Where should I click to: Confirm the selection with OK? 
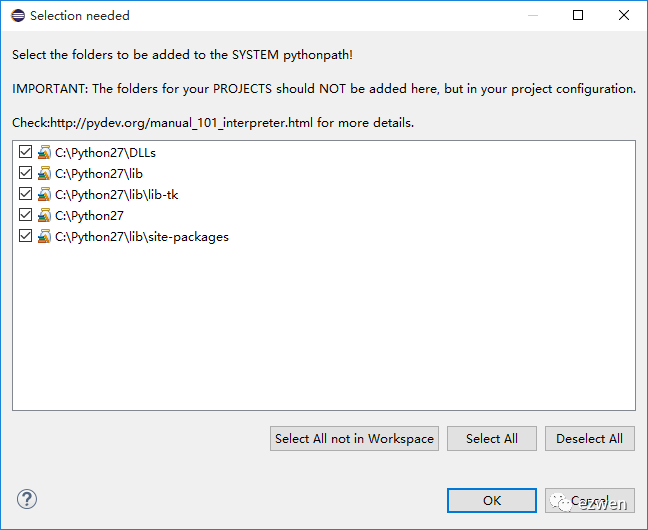click(492, 501)
